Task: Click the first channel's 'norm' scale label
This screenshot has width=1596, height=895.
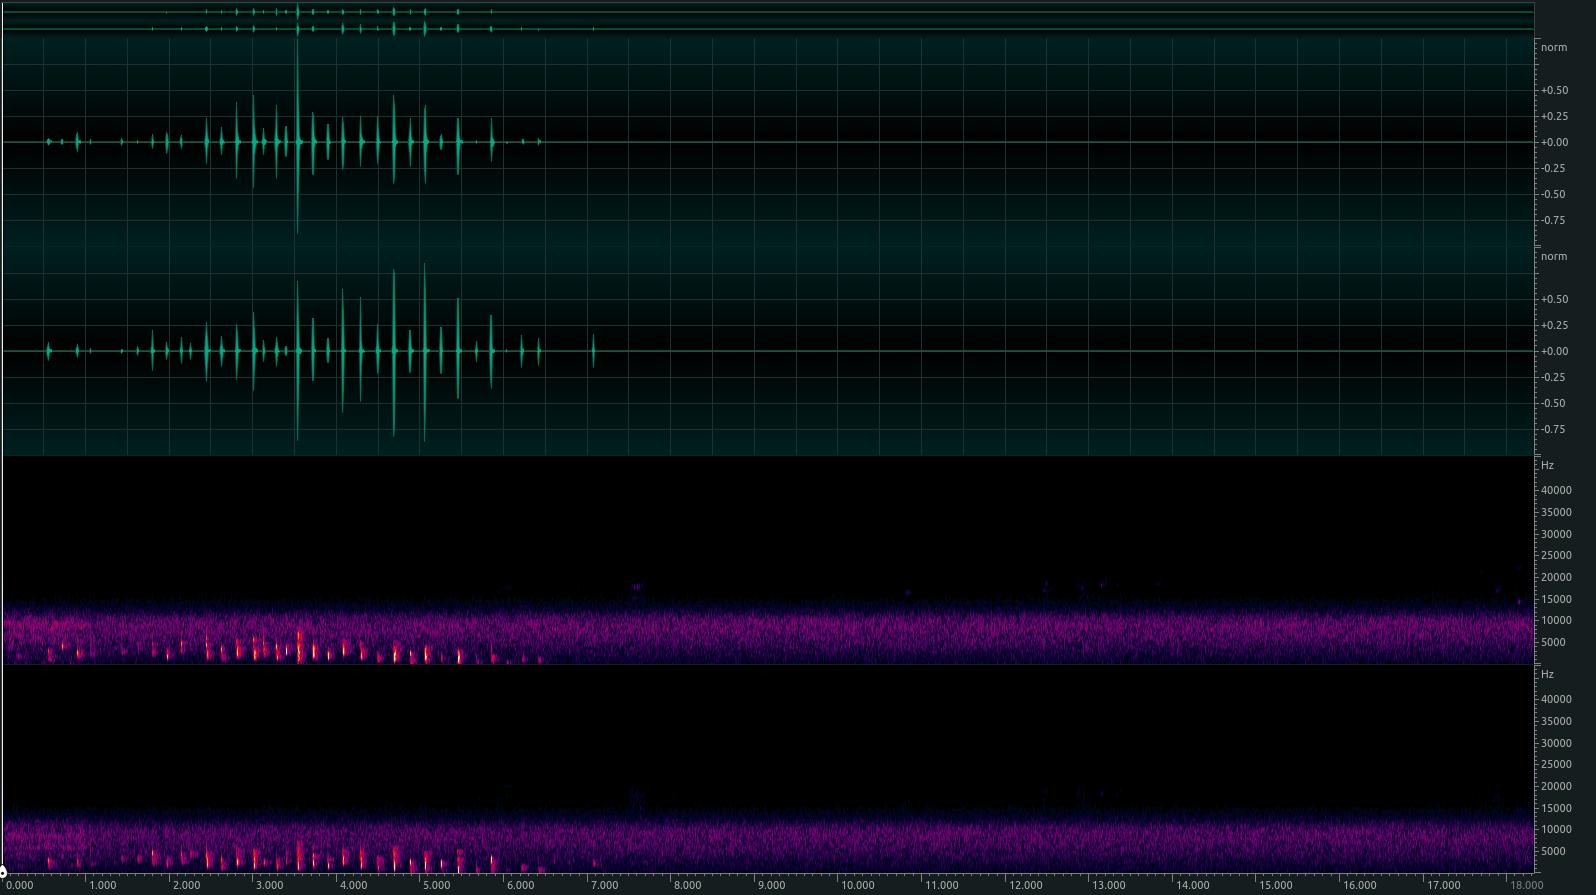Action: coord(1554,47)
